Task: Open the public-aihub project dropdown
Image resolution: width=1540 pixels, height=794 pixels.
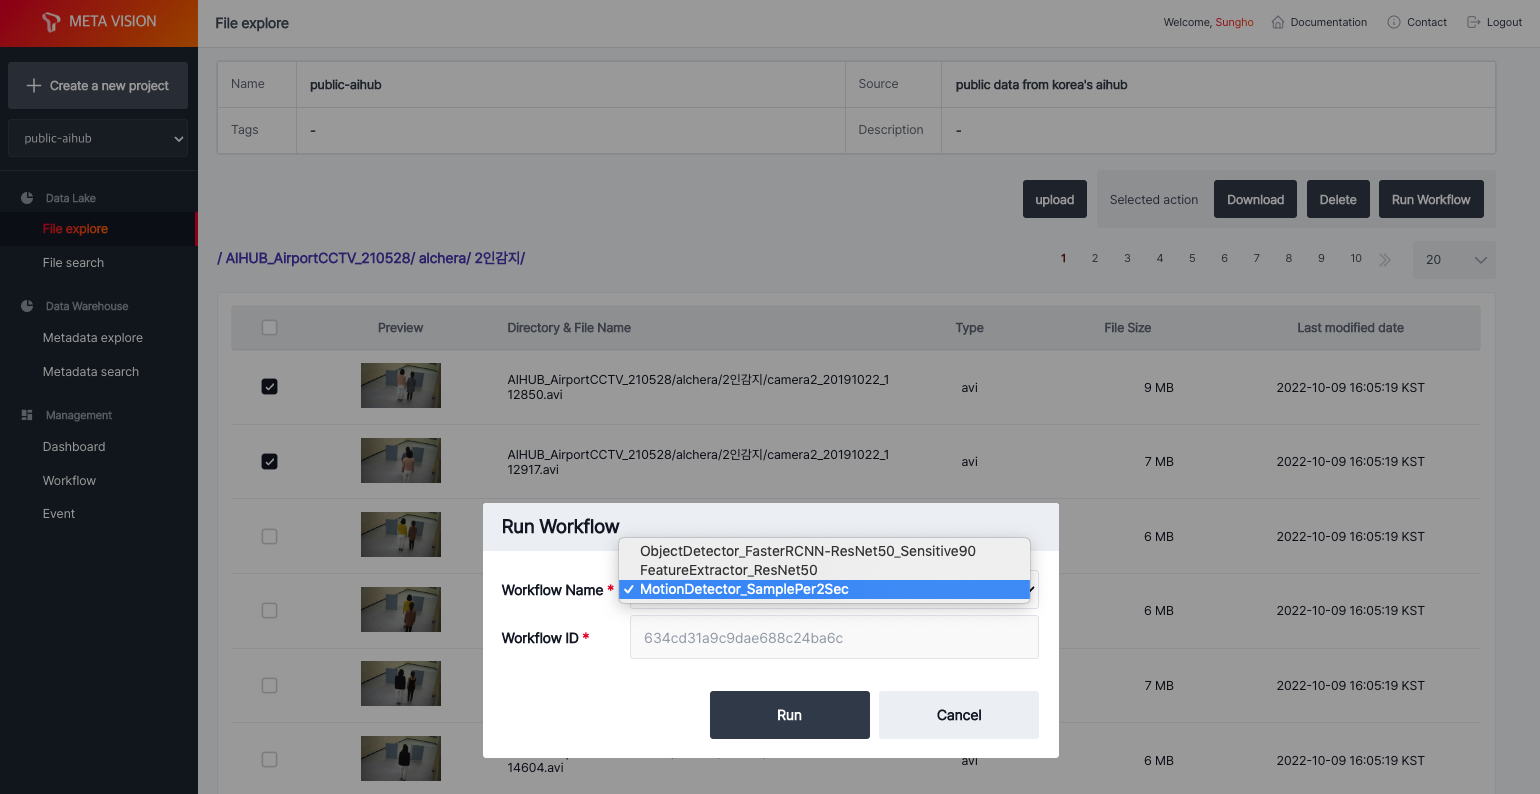Action: pyautogui.click(x=98, y=139)
